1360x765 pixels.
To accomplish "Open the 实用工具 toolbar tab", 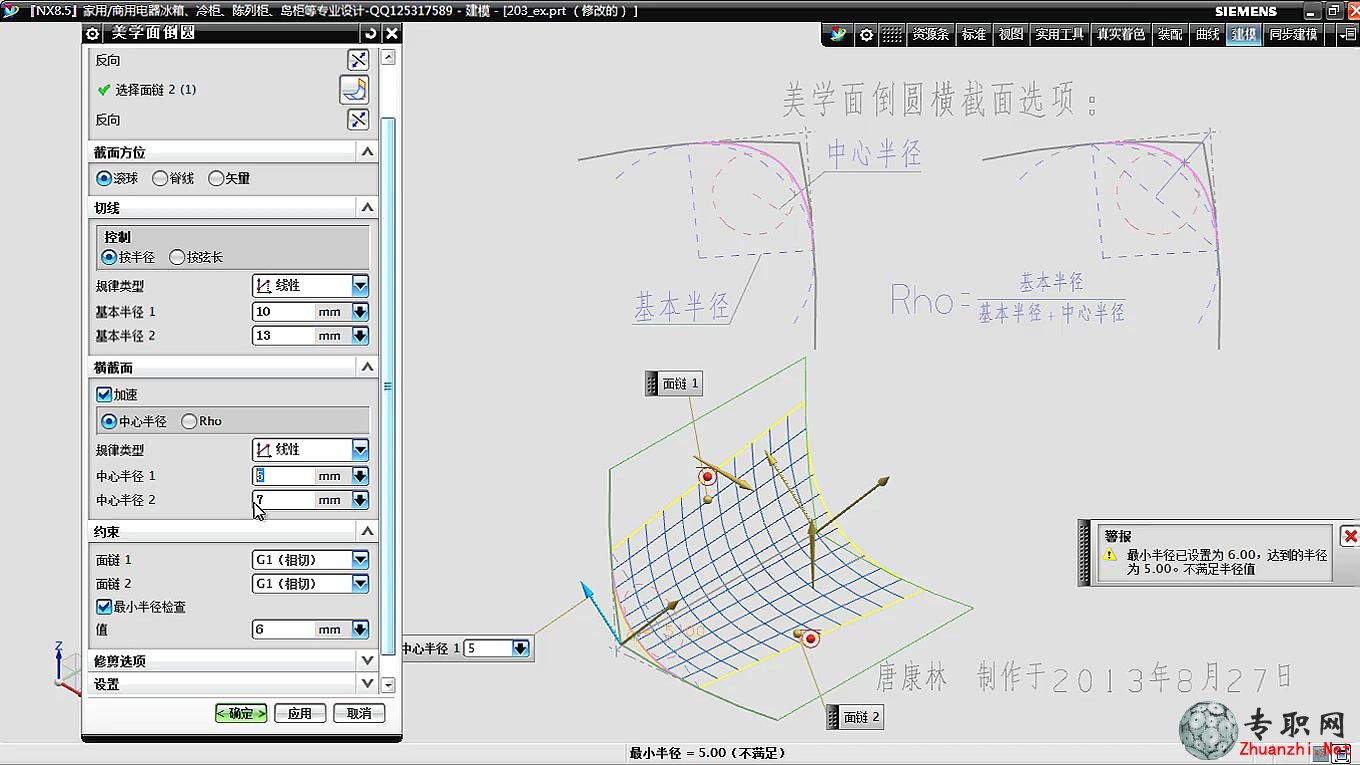I will [1060, 34].
